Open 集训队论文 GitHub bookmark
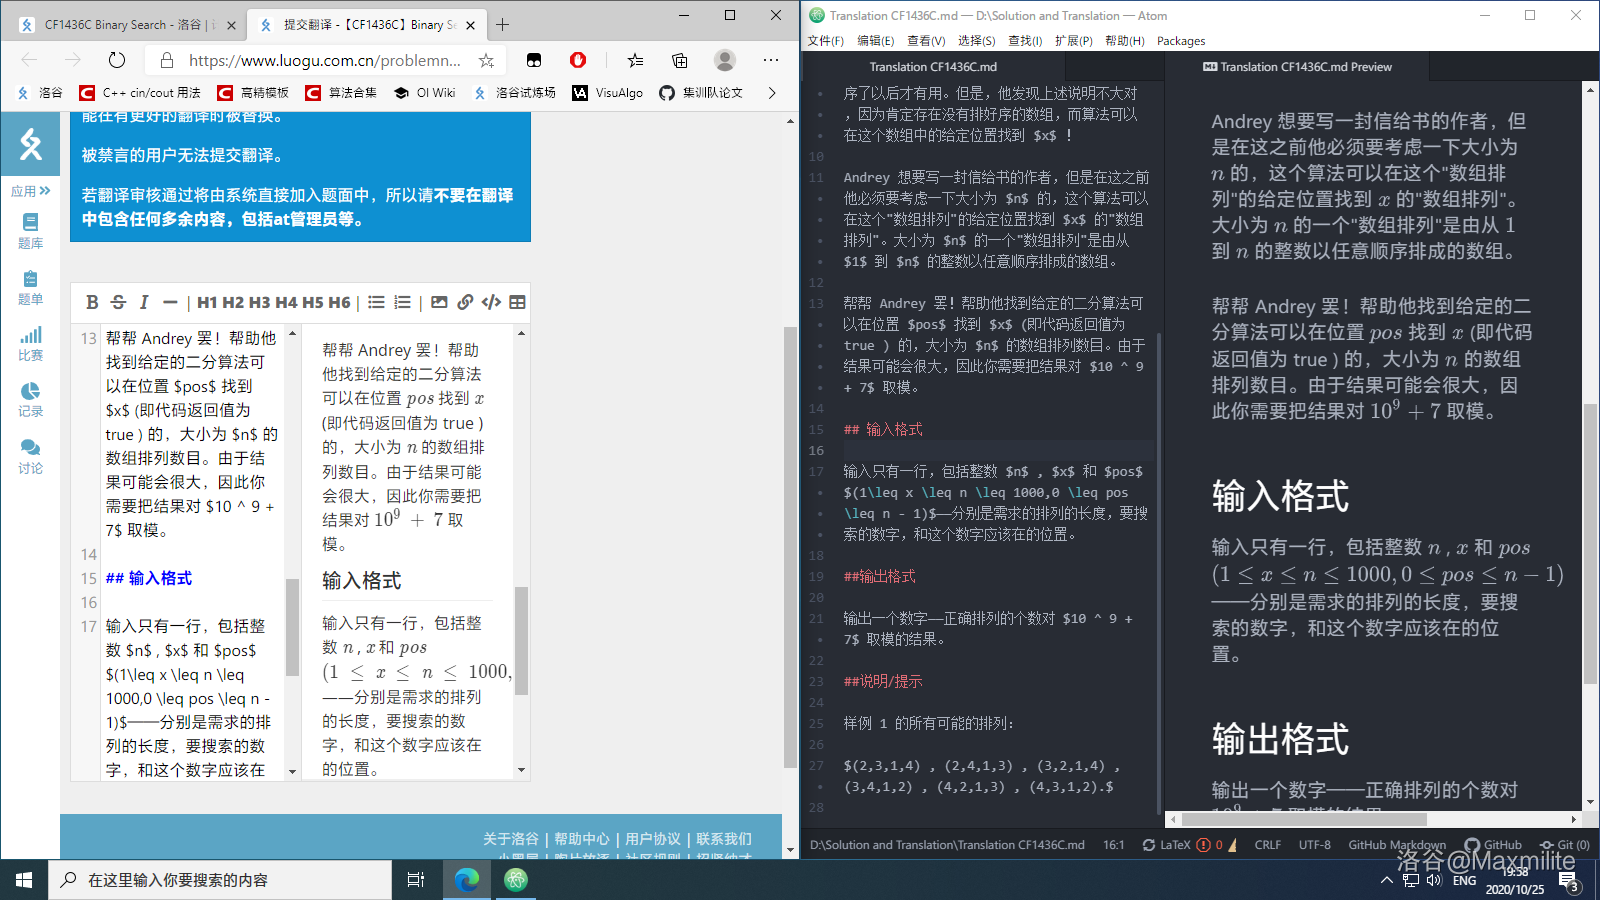 point(700,93)
